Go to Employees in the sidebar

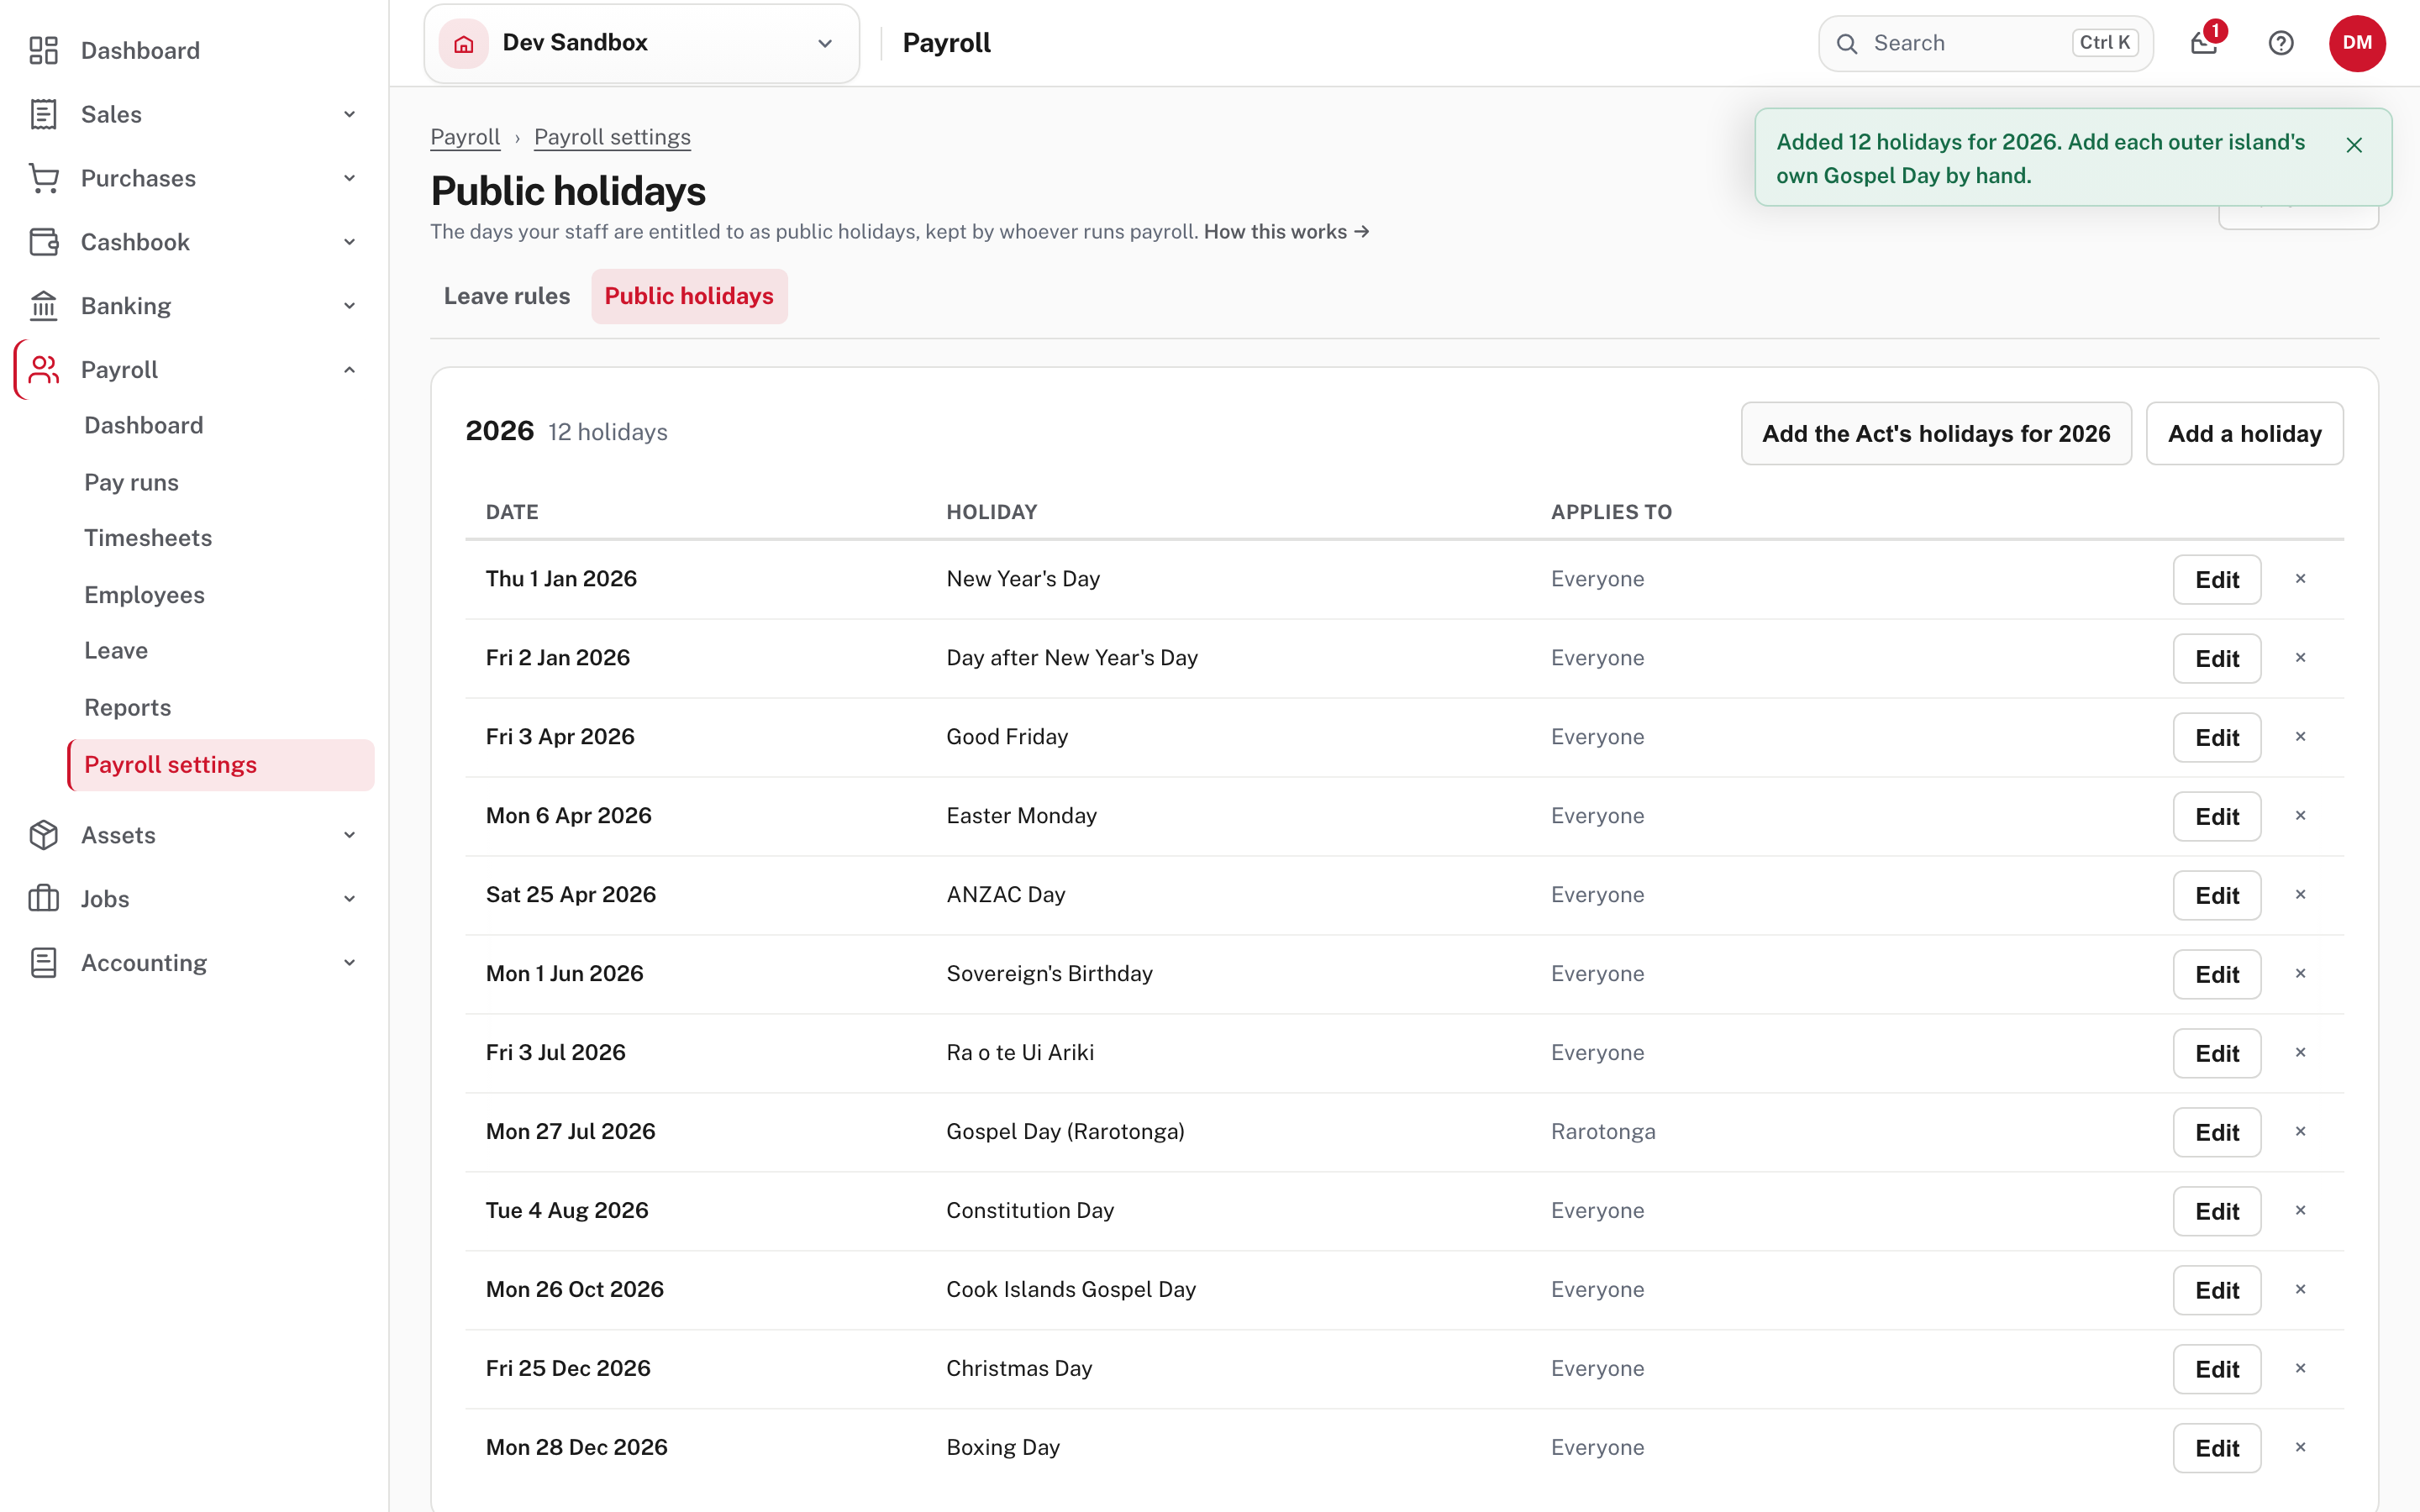pyautogui.click(x=144, y=595)
